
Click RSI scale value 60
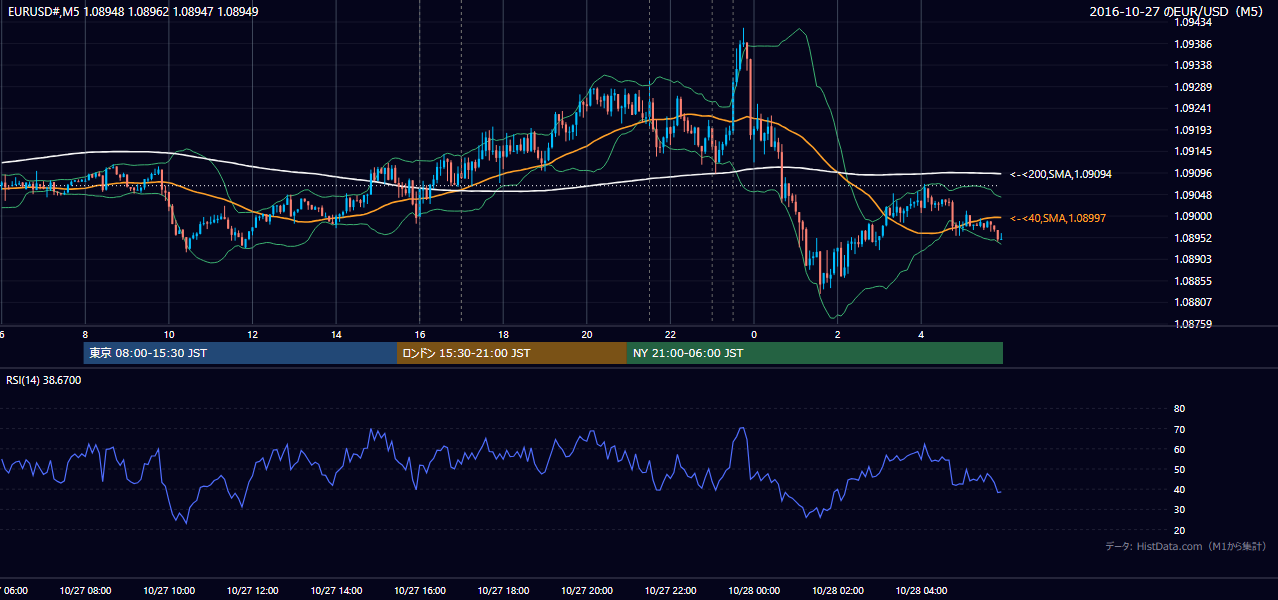(1179, 449)
